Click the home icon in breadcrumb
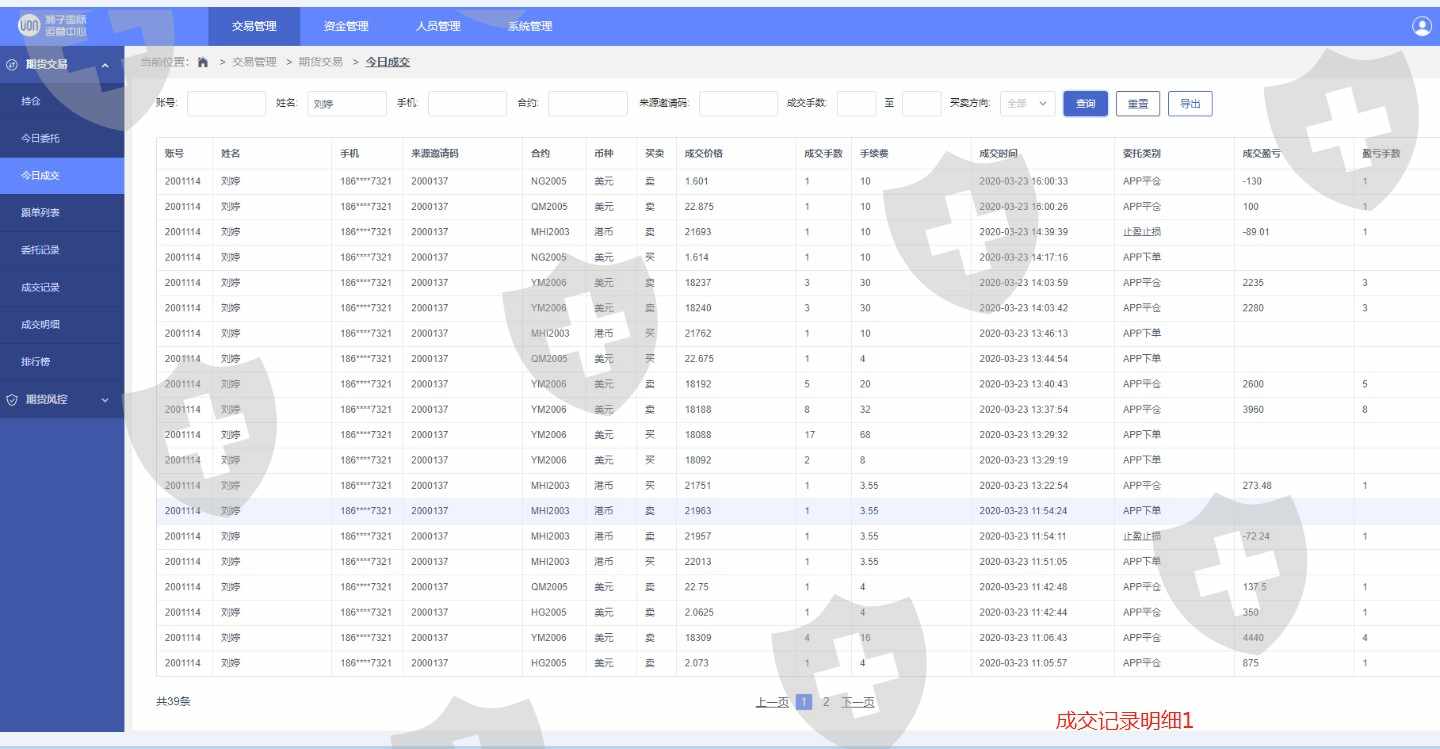 [203, 62]
